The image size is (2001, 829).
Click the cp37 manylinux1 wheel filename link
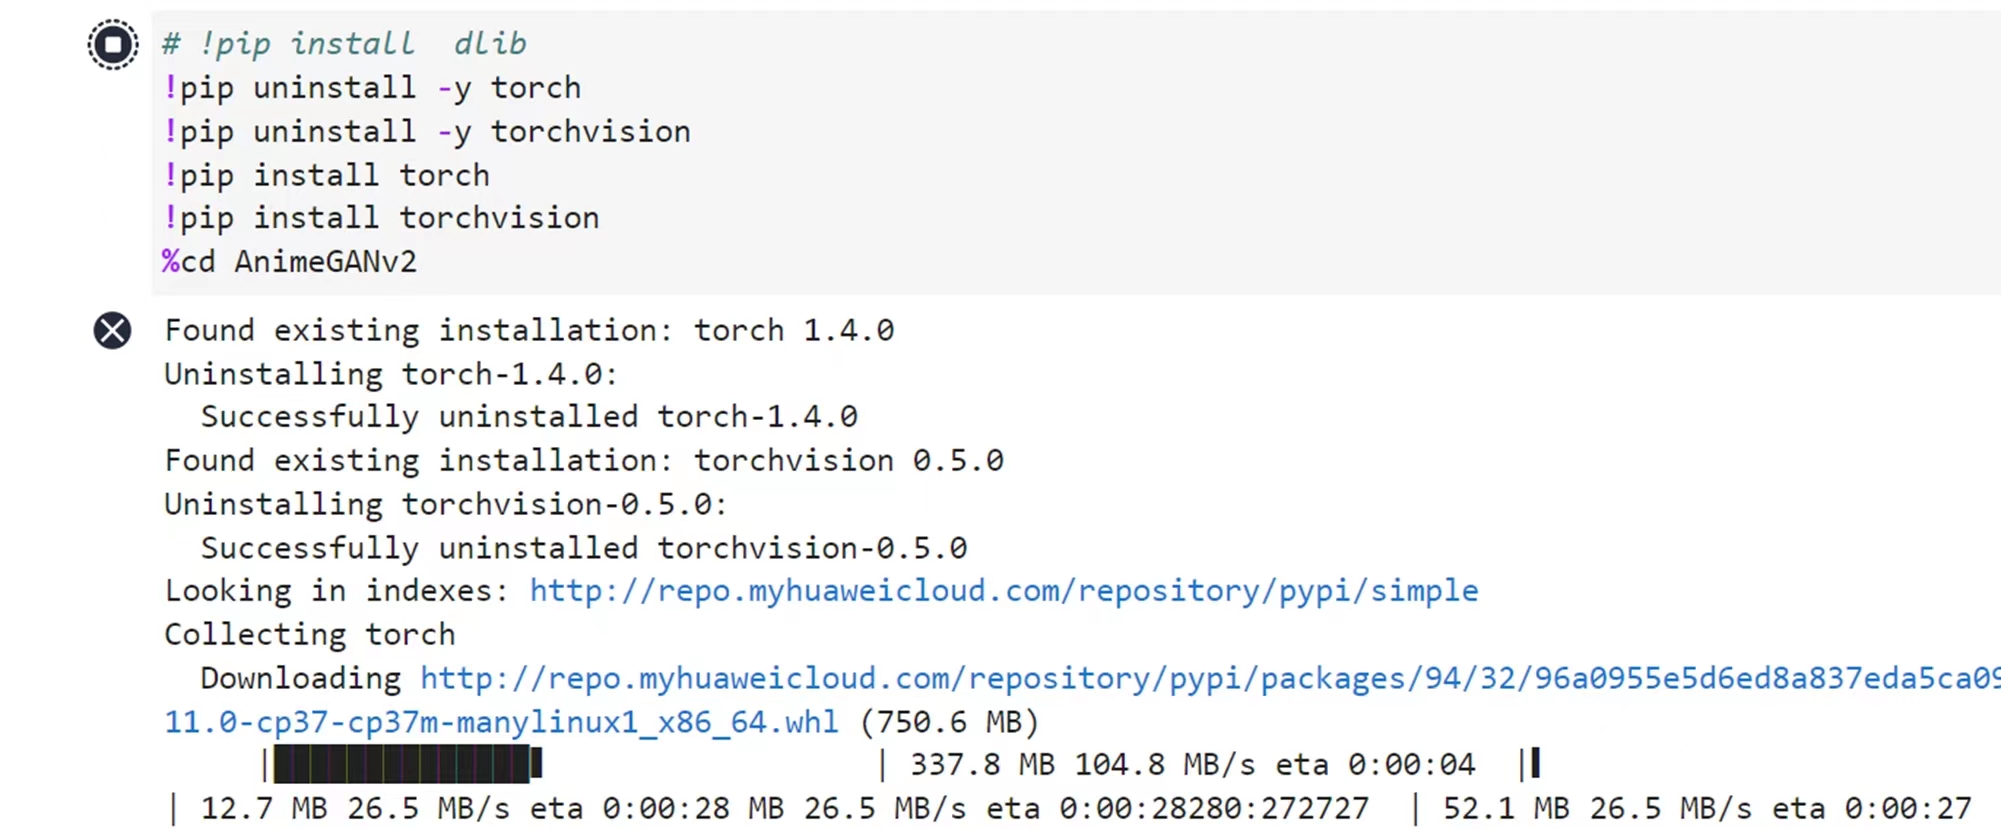pos(501,722)
